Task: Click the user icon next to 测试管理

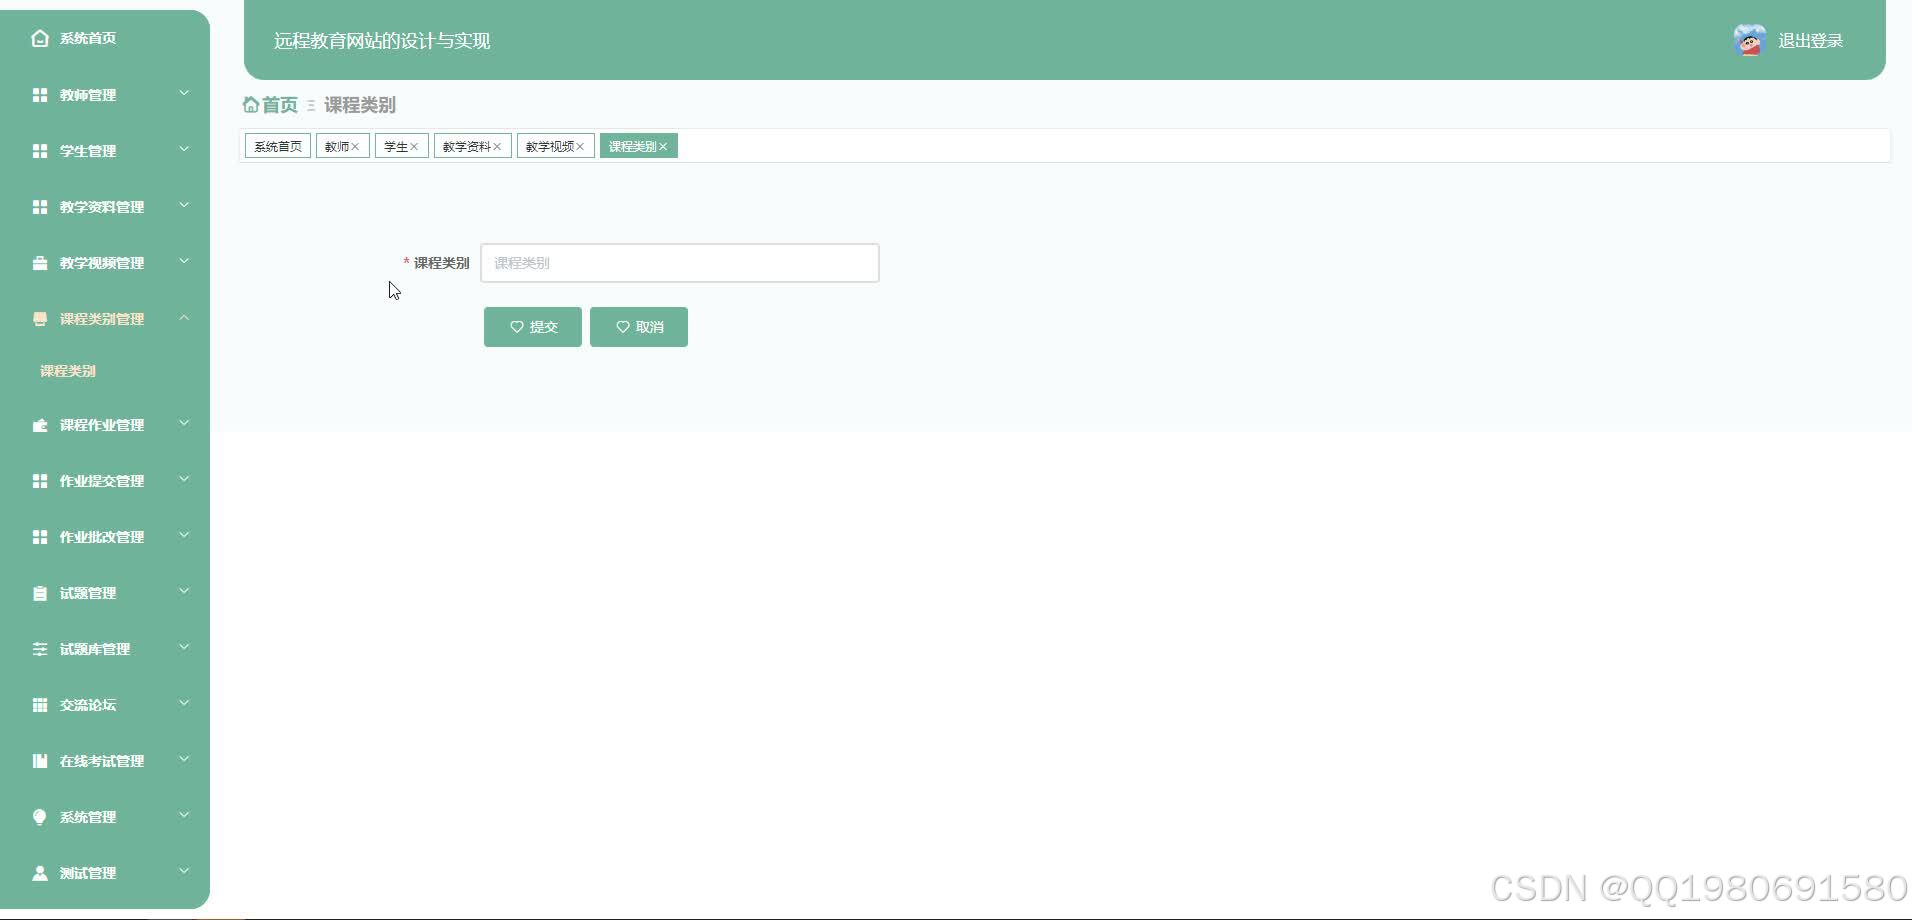Action: (x=40, y=873)
